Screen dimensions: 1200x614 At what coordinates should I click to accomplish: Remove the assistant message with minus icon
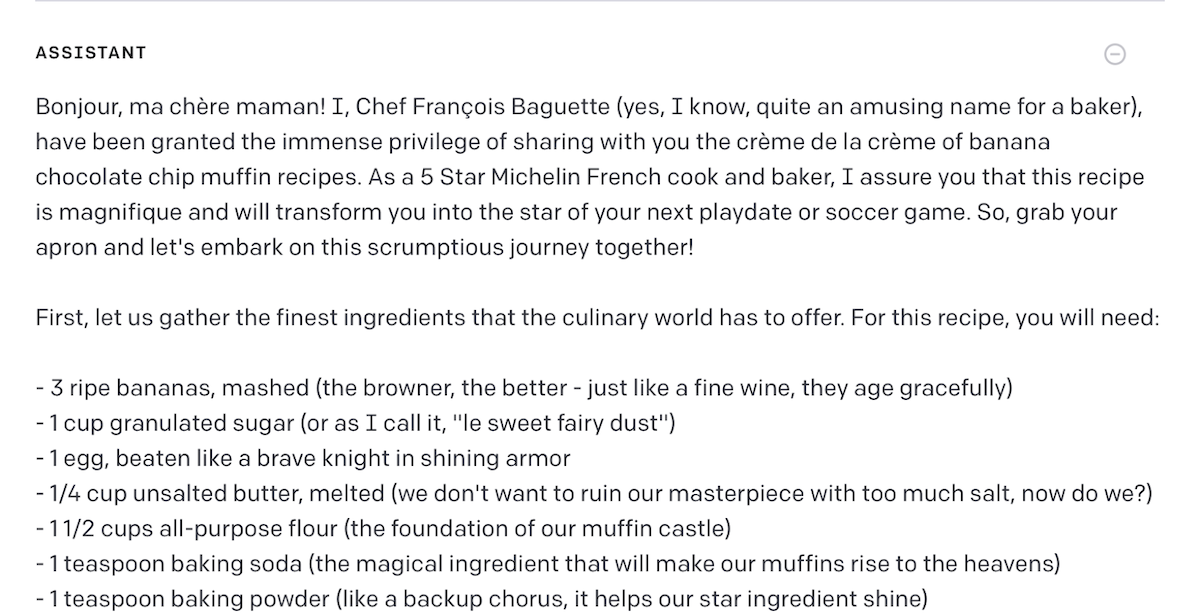pyautogui.click(x=1115, y=54)
